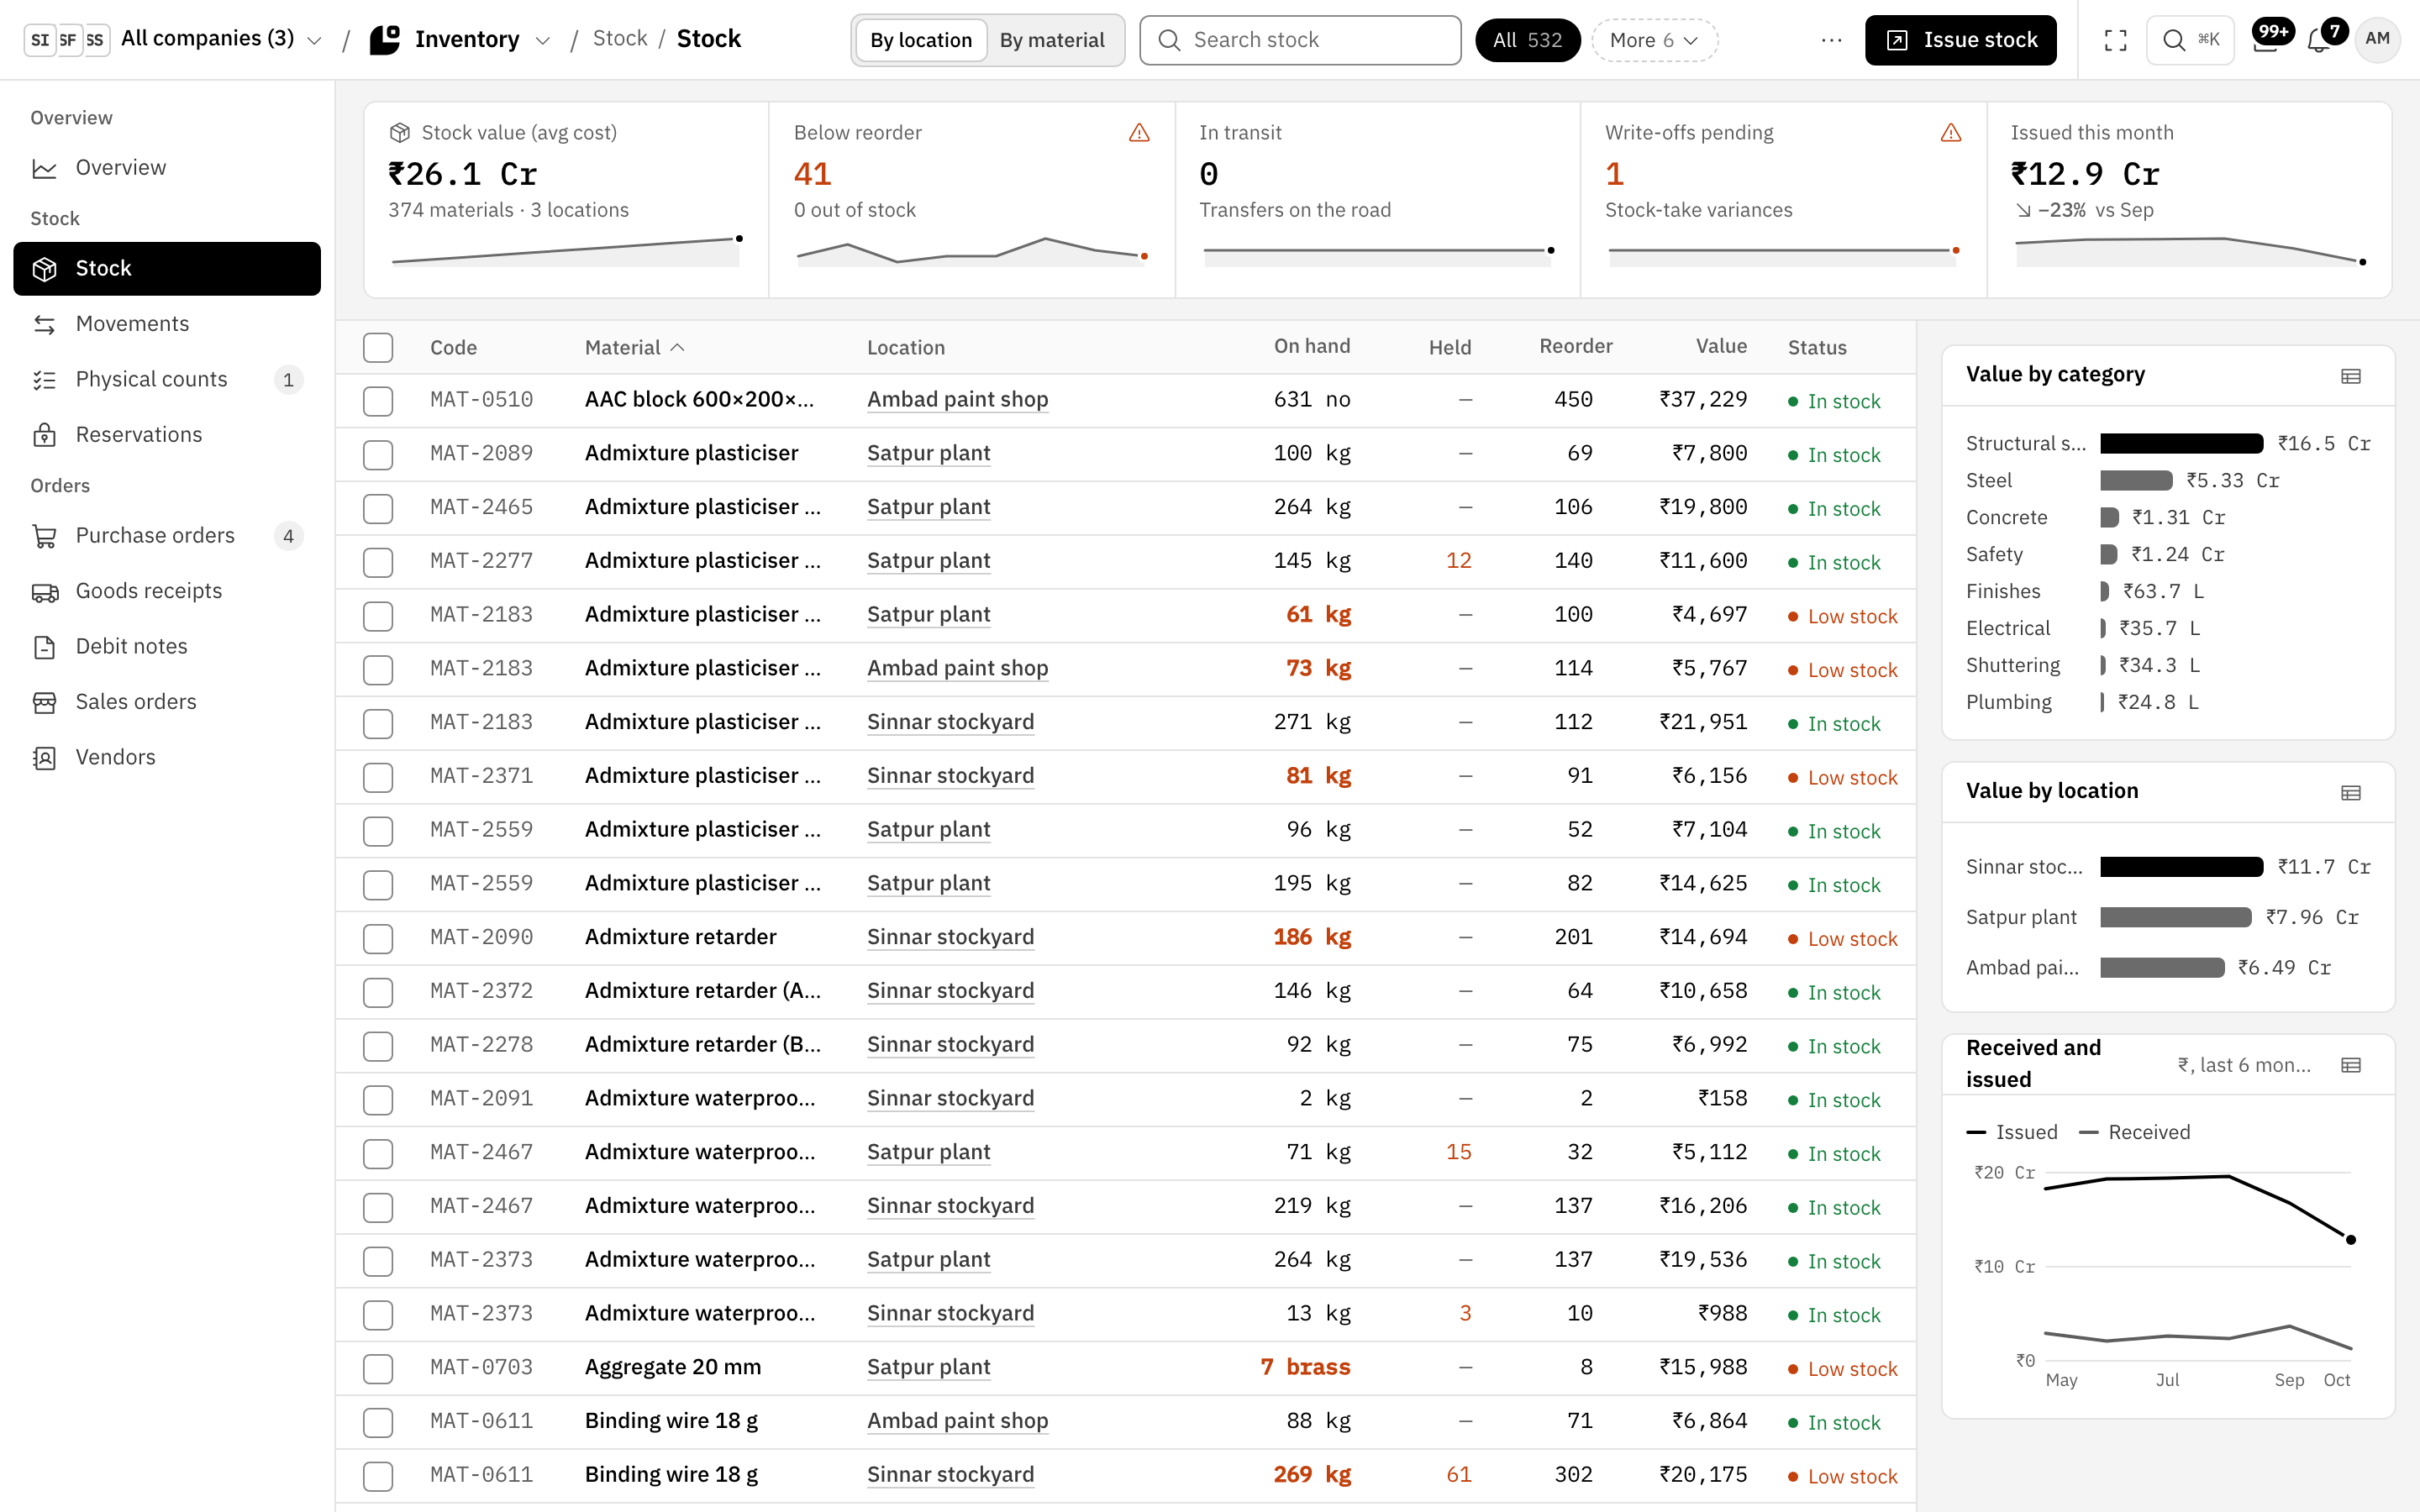The height and width of the screenshot is (1512, 2420).
Task: Check the AAC block MAT-0510 row
Action: coord(378,401)
